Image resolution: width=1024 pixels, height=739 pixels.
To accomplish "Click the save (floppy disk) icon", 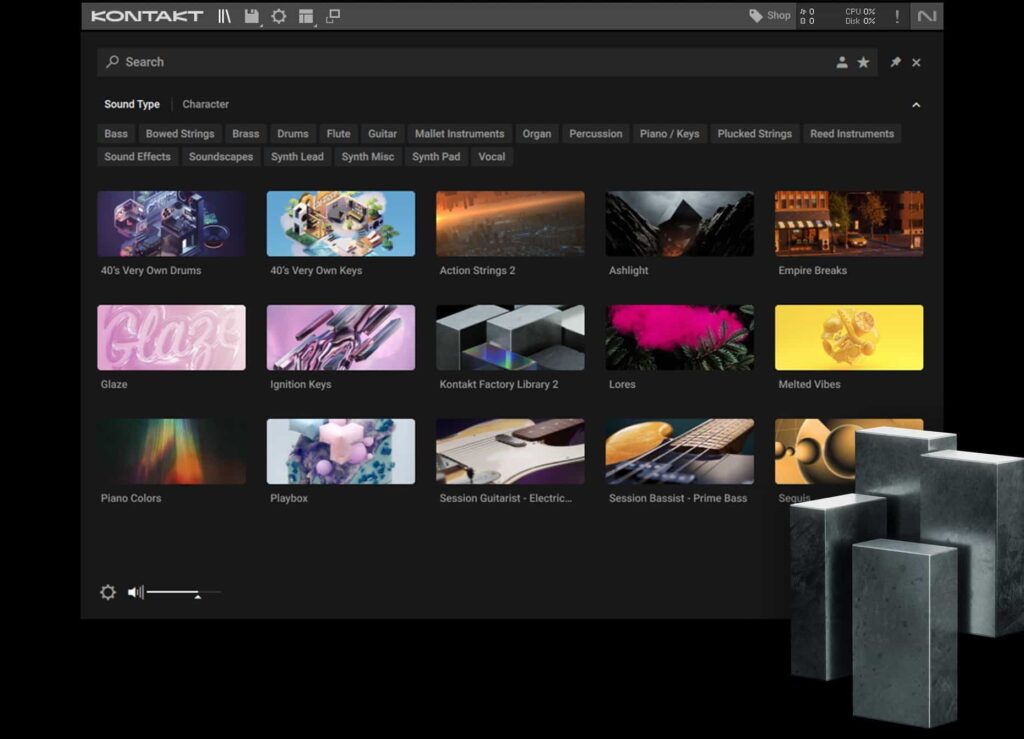I will coord(251,16).
